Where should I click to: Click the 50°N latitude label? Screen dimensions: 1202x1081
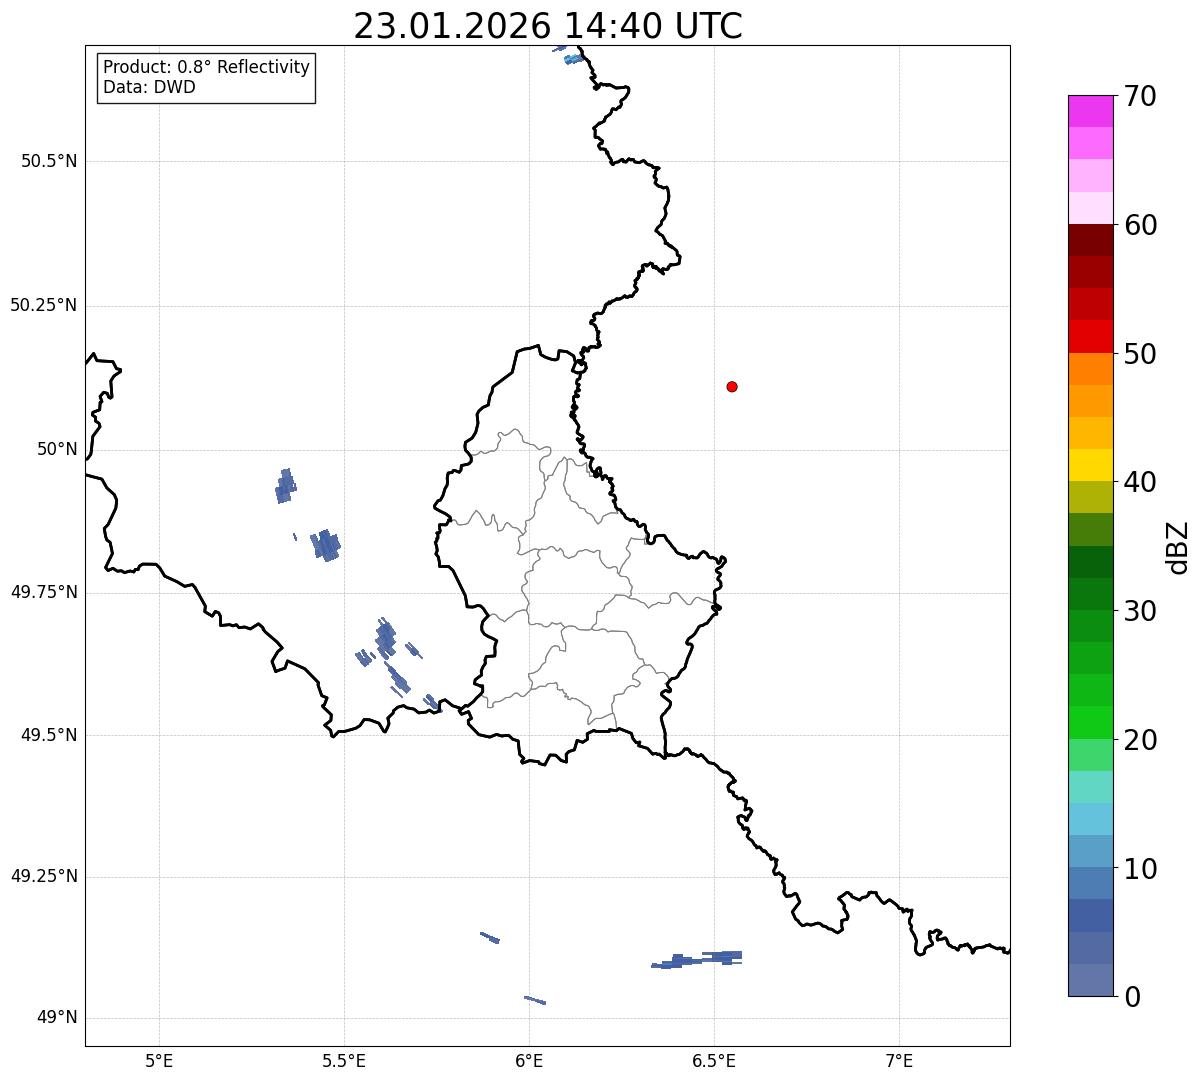[x=57, y=449]
